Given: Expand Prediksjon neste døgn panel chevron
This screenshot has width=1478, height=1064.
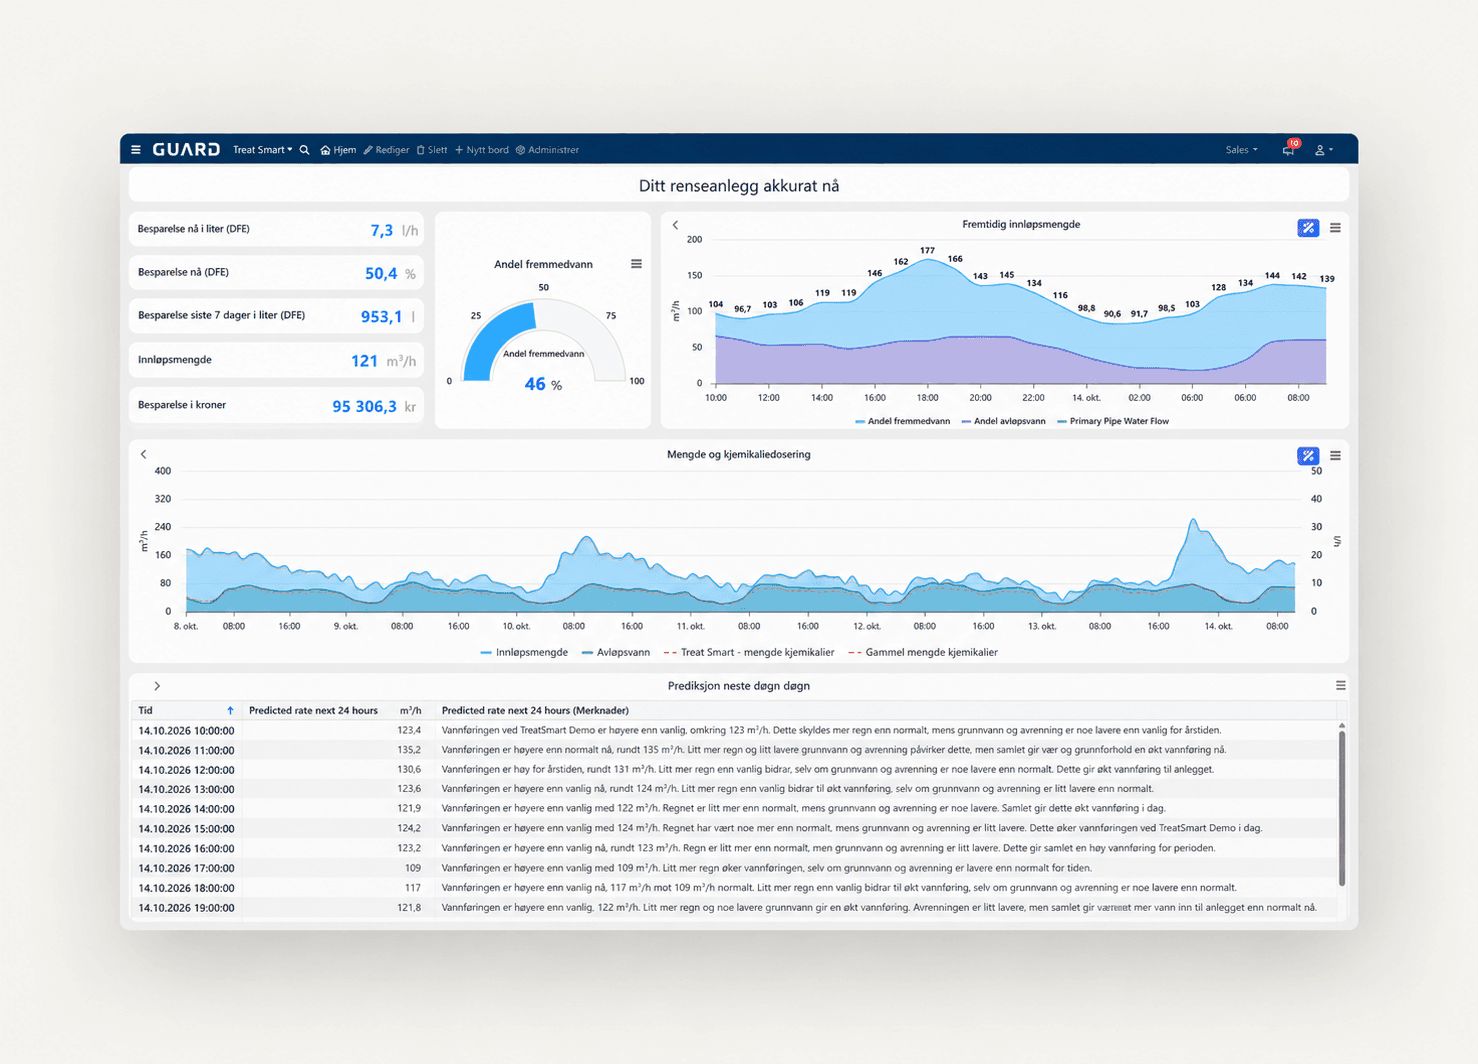Looking at the screenshot, I should coord(157,686).
